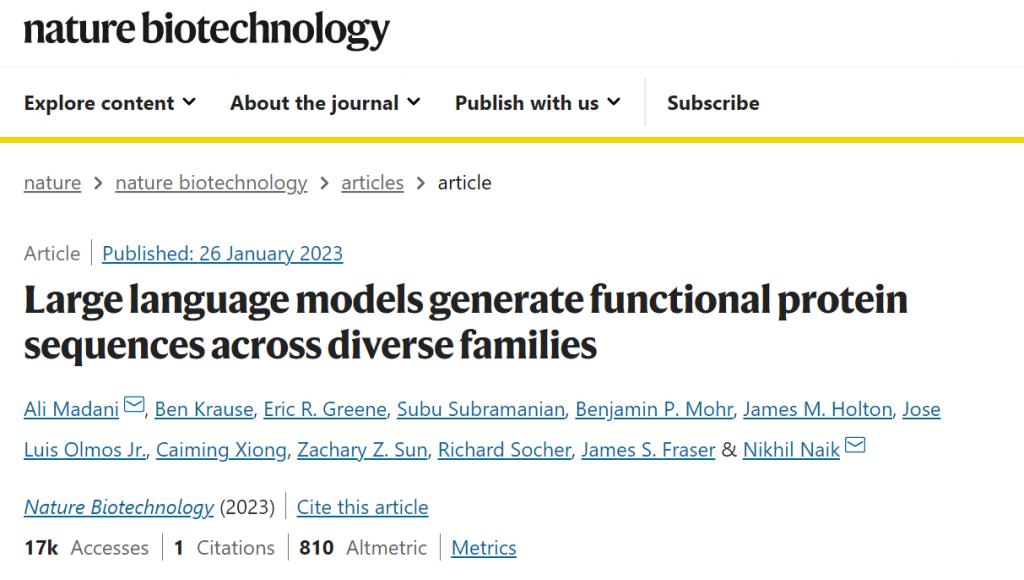Navigate to the articles breadcrumb

point(372,183)
